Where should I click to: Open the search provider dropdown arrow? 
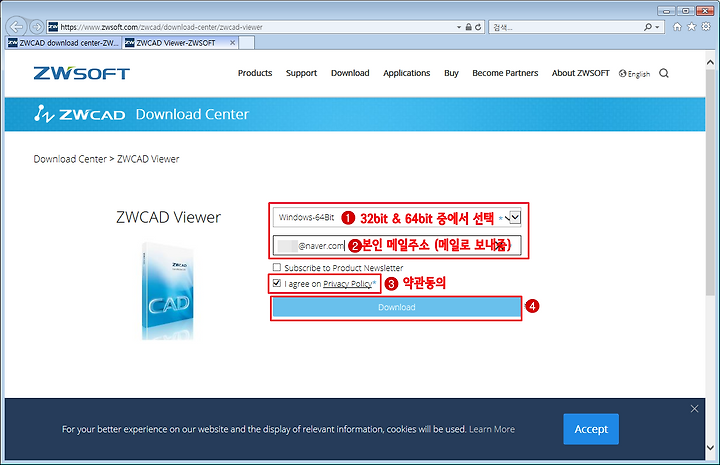pyautogui.click(x=657, y=28)
